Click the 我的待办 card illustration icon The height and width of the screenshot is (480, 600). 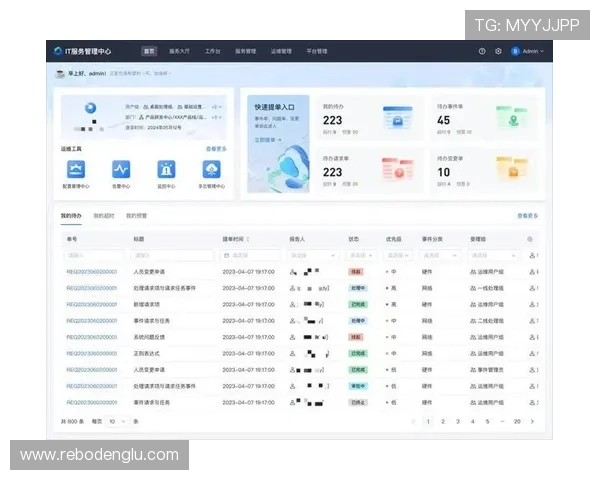[x=398, y=118]
